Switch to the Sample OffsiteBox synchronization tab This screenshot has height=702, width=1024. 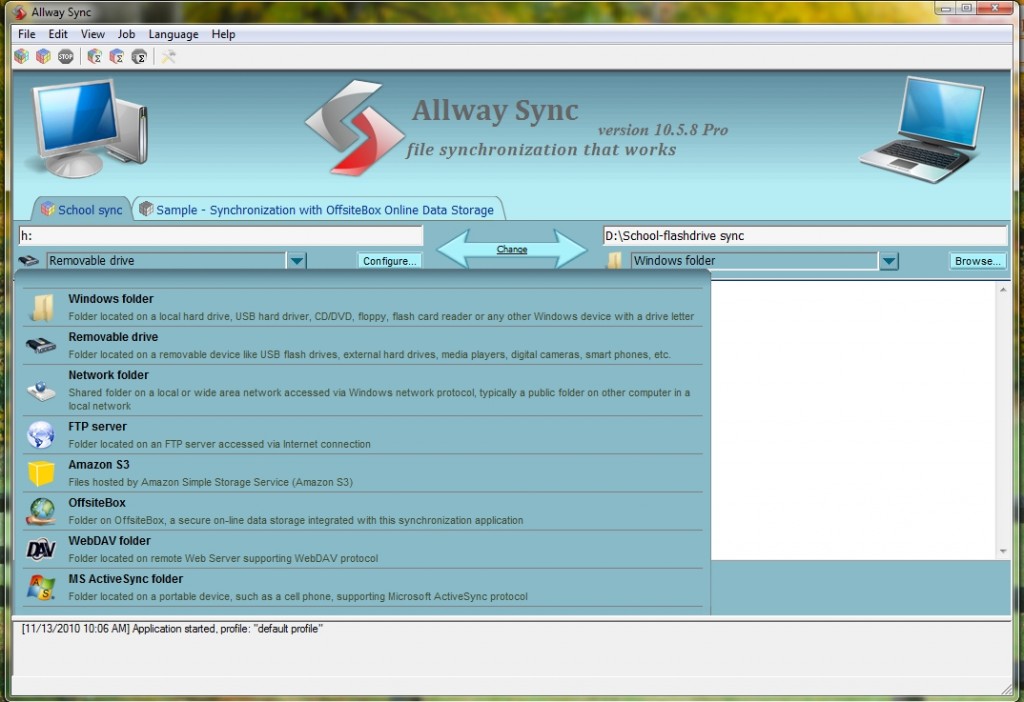[319, 210]
